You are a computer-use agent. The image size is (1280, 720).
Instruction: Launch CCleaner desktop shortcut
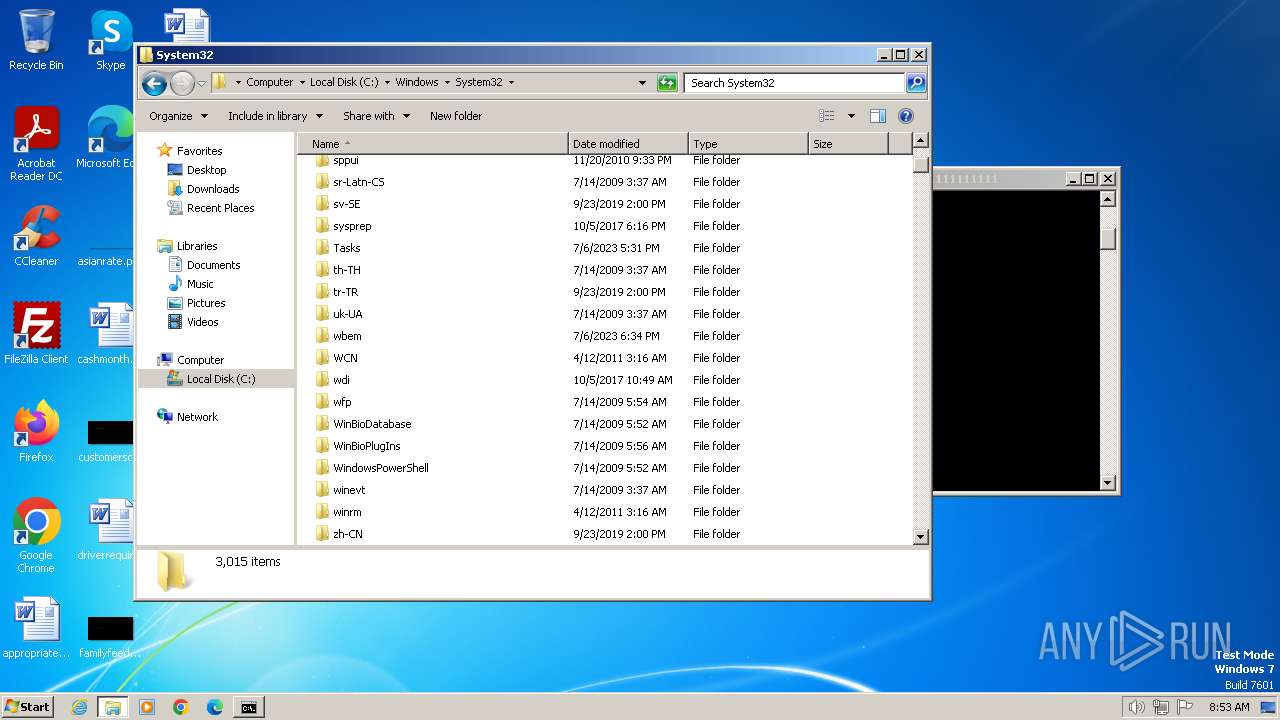[x=36, y=236]
